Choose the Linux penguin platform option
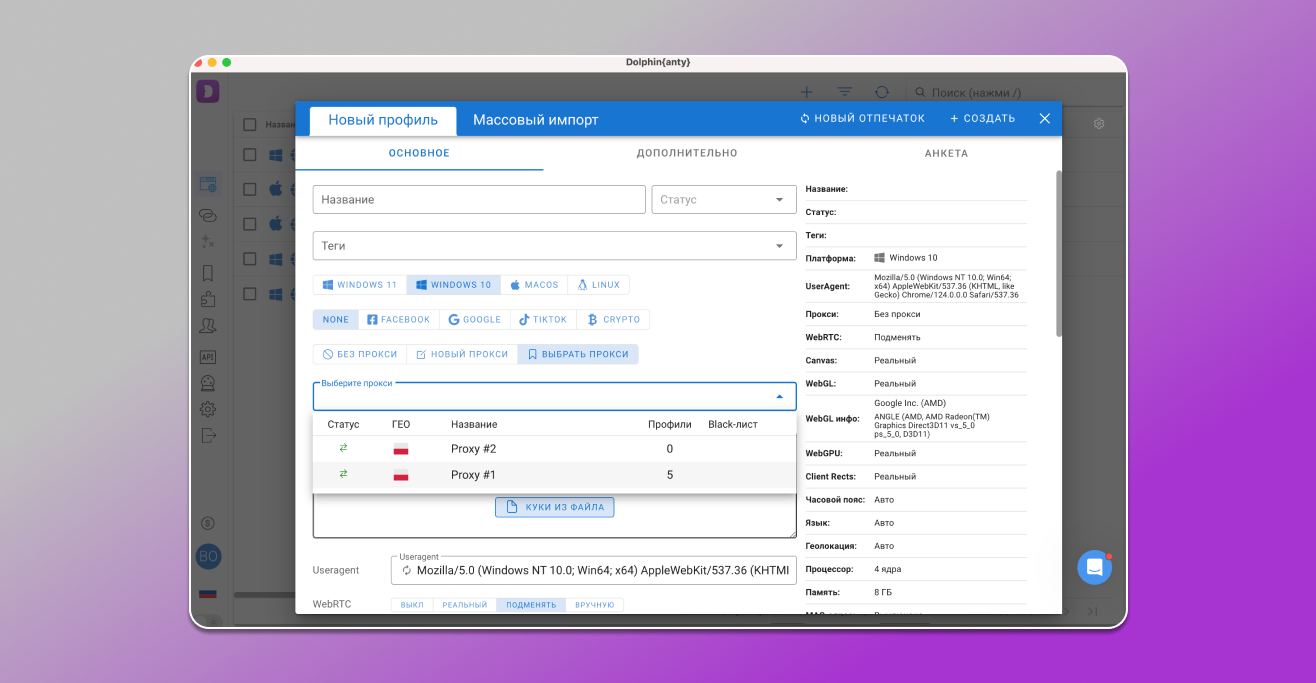The height and width of the screenshot is (683, 1316). (x=598, y=285)
